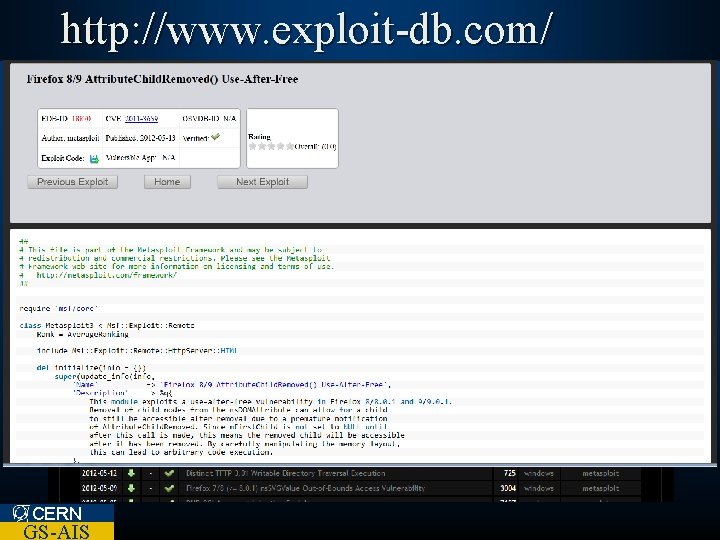This screenshot has height=540, width=720.
Task: Open the Firefox 7/8 nsSVGValue Out-of-Bounds entry
Action: tap(305, 488)
